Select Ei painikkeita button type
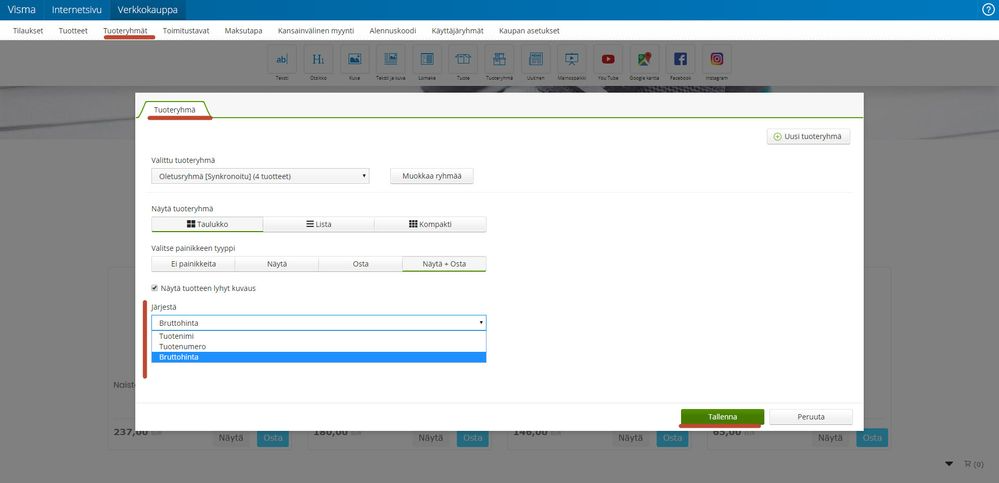Image resolution: width=999 pixels, height=483 pixels. point(193,264)
